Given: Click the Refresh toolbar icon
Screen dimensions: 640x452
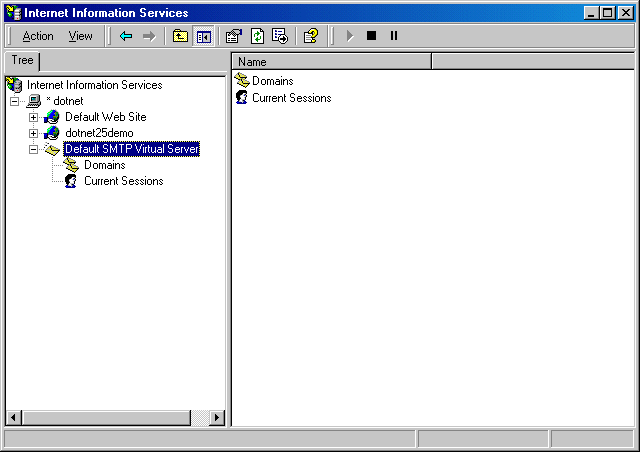Looking at the screenshot, I should (x=257, y=36).
